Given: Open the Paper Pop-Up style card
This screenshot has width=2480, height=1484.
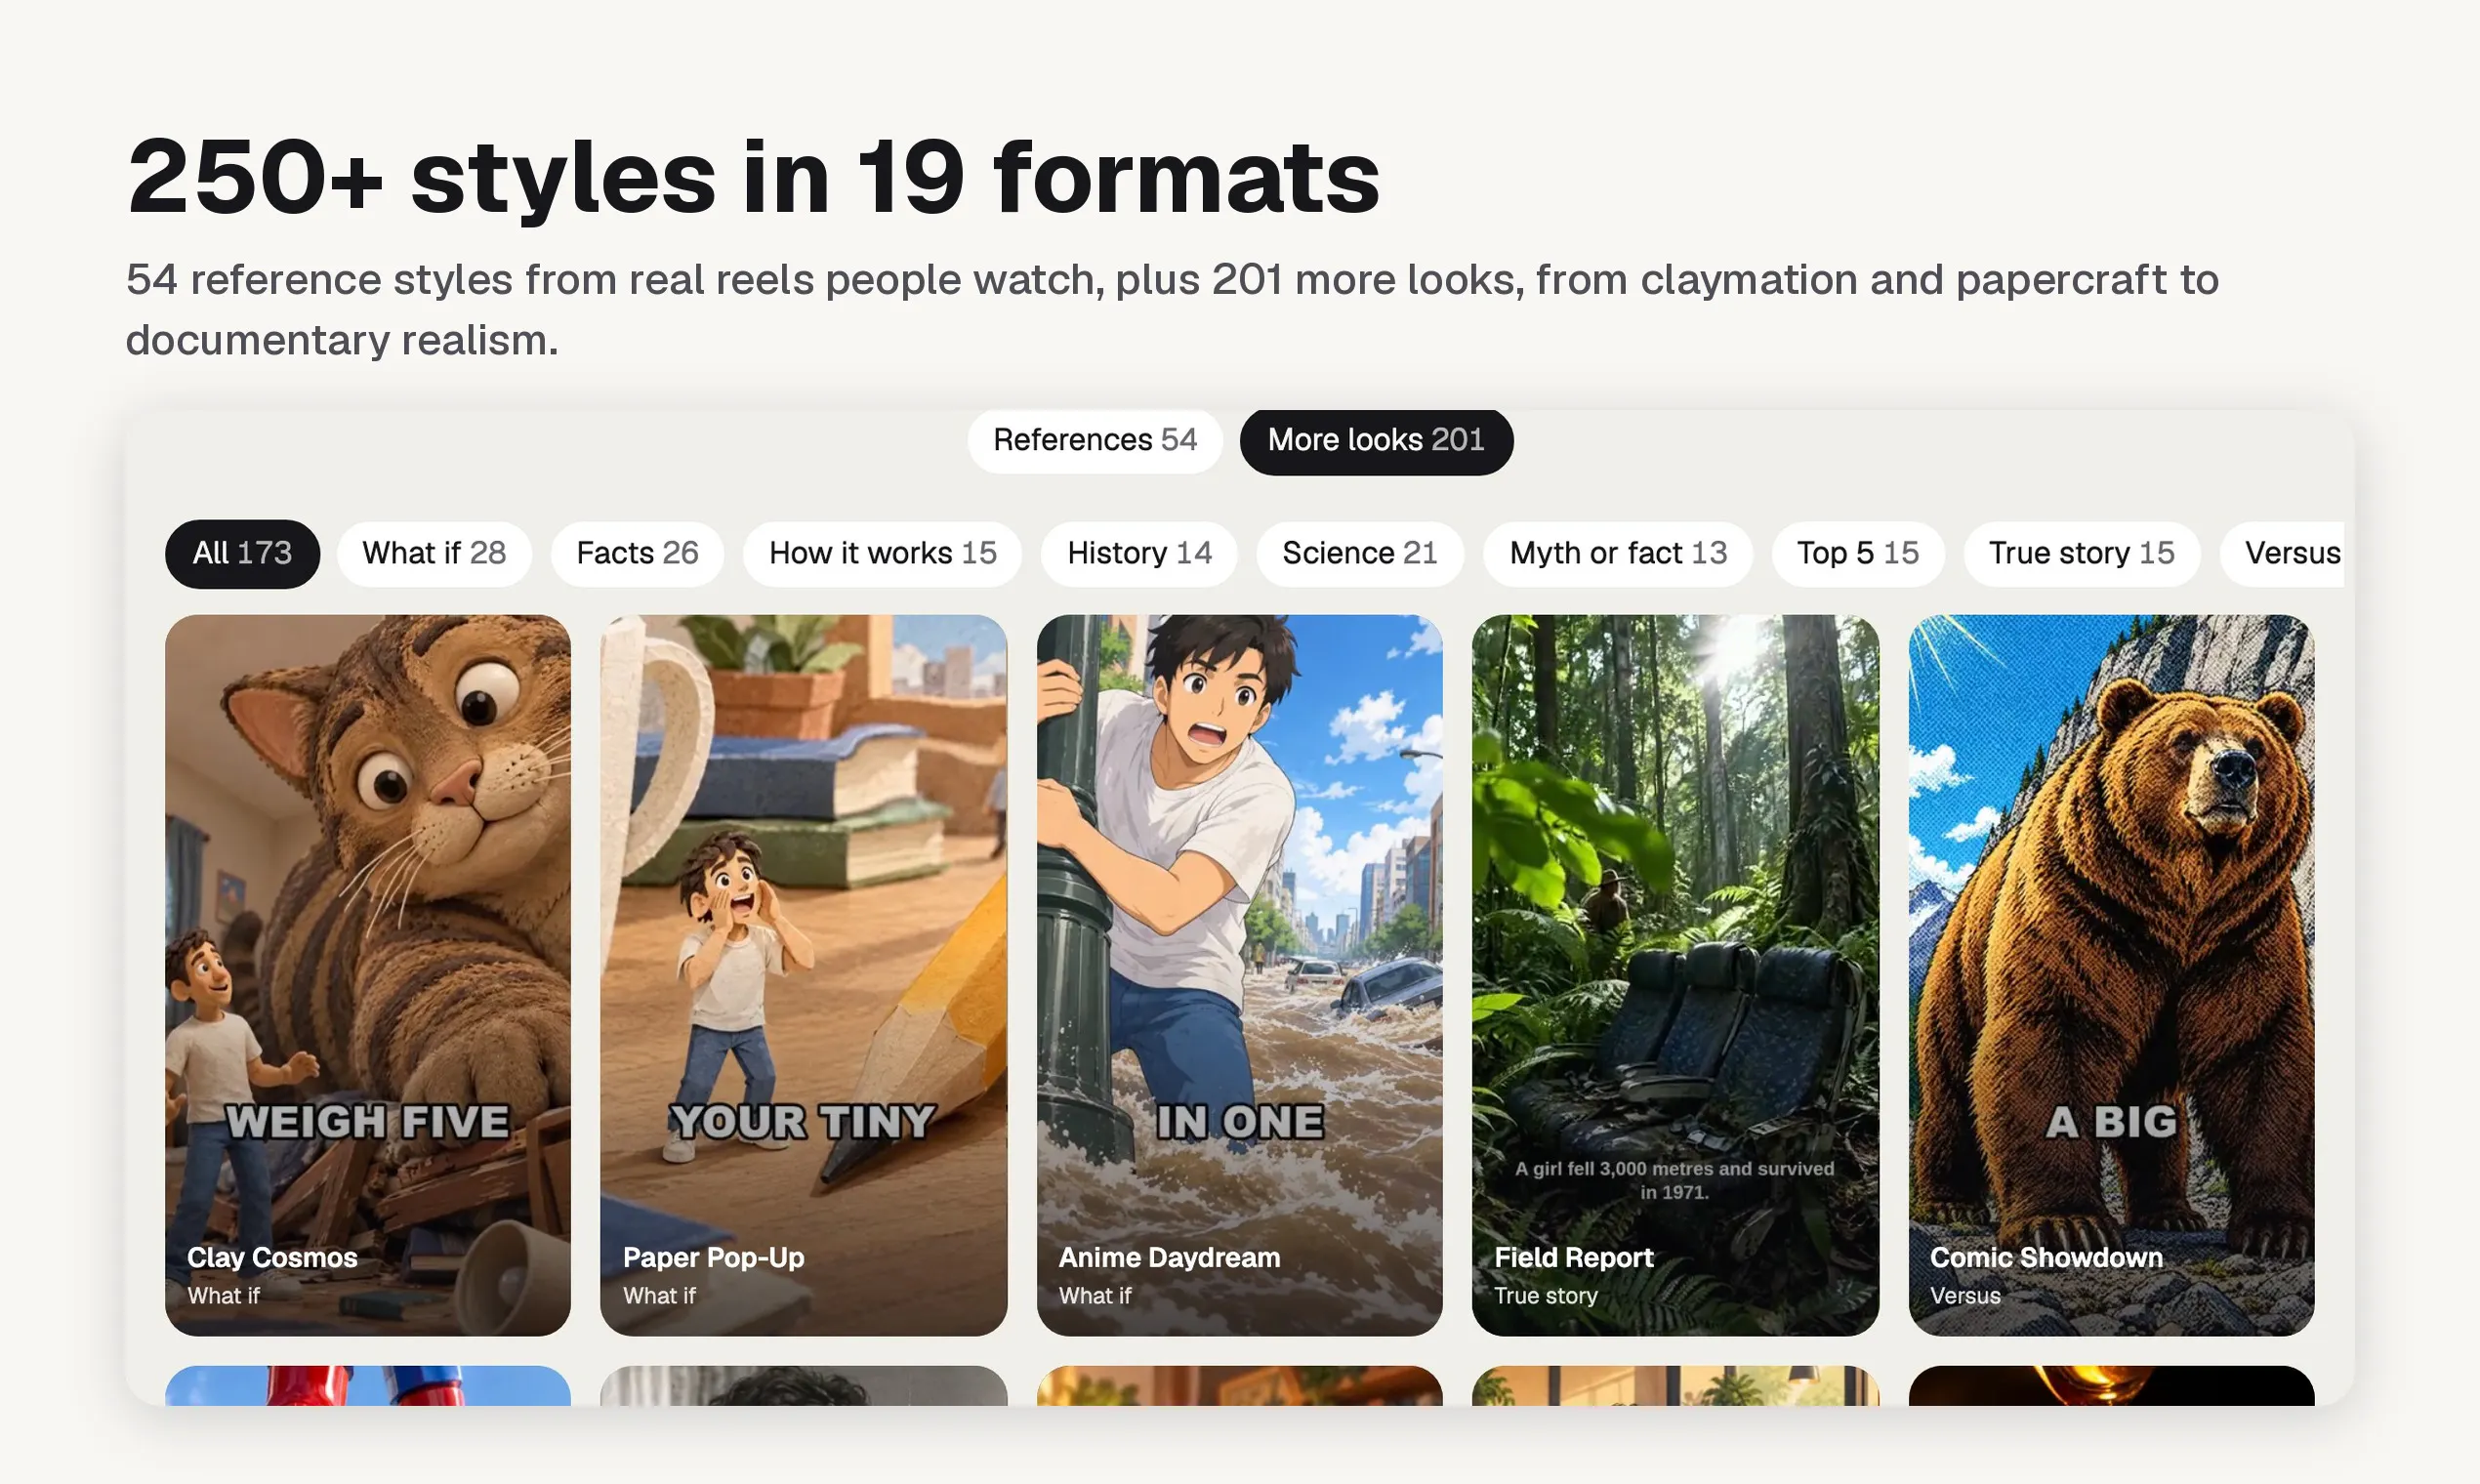Looking at the screenshot, I should pyautogui.click(x=804, y=975).
